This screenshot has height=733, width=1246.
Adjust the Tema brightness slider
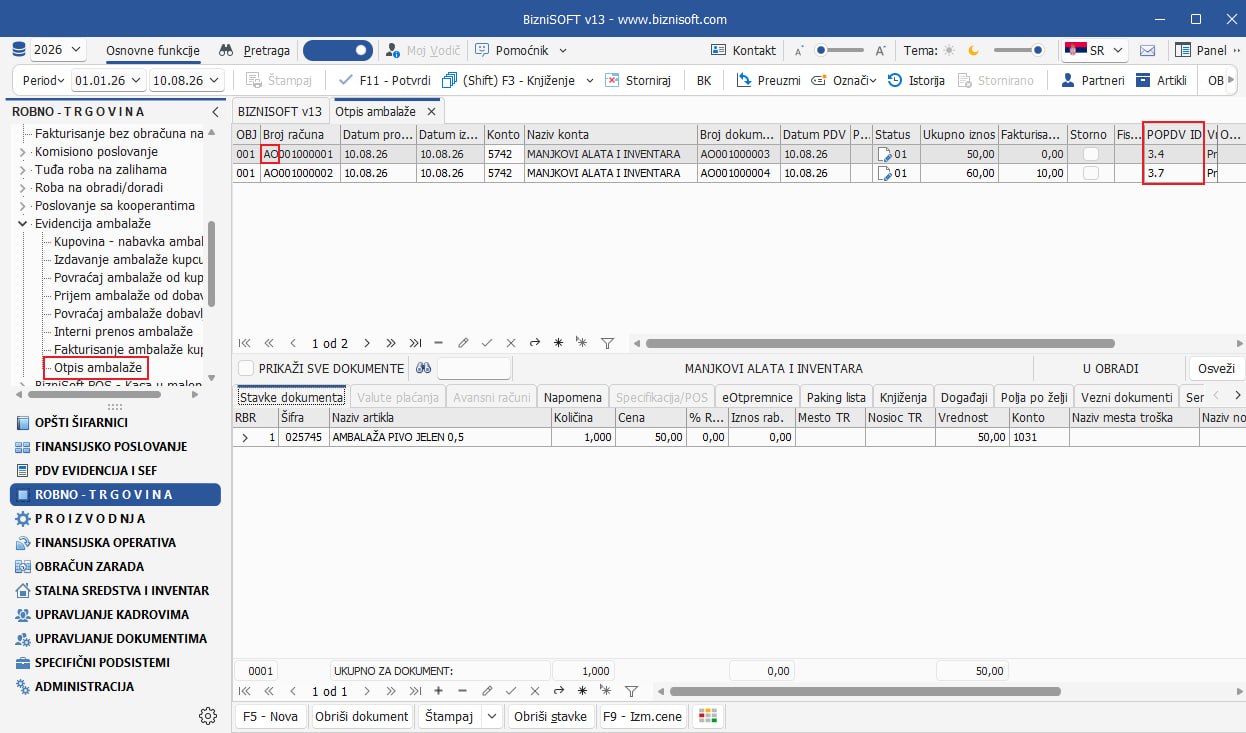pos(1018,50)
